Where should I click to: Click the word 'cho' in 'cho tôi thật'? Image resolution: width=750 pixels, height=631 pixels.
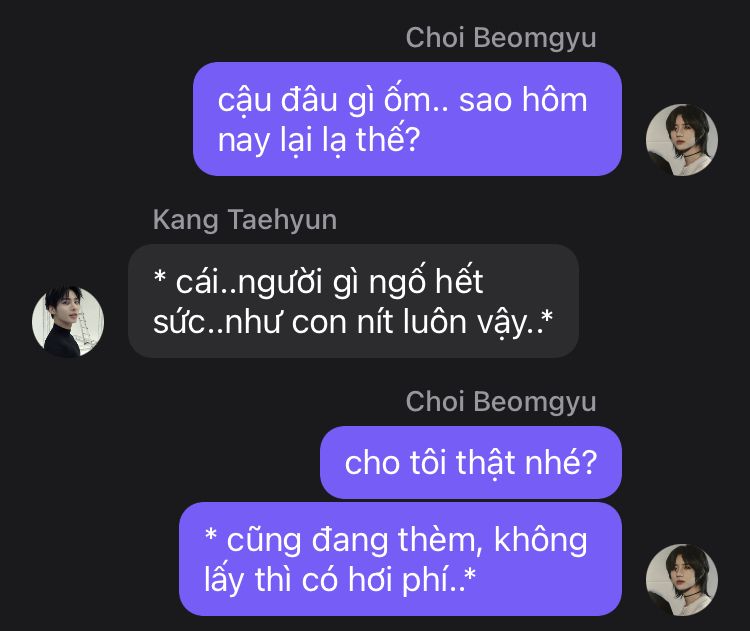372,463
